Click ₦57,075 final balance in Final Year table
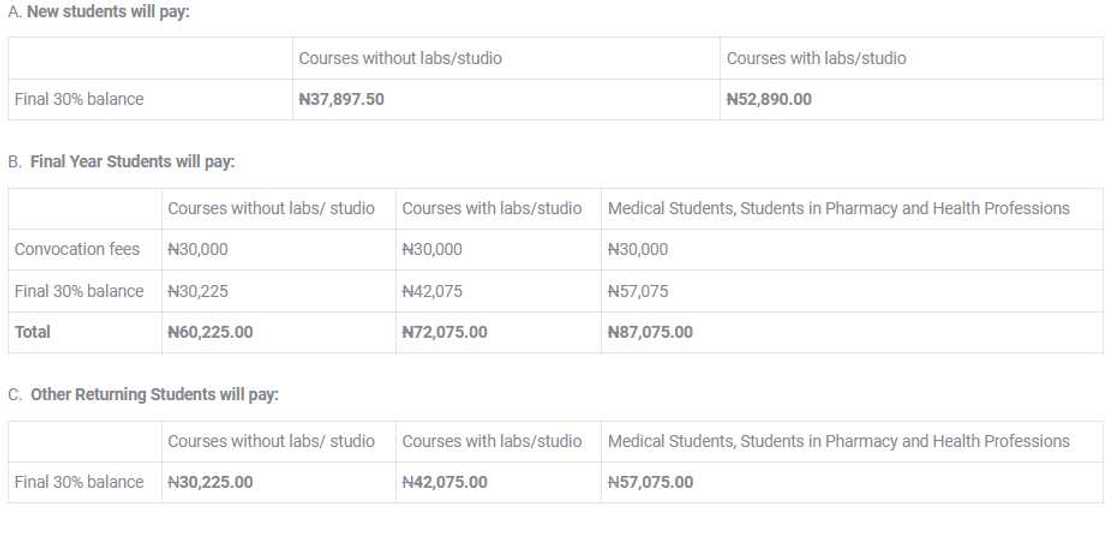The height and width of the screenshot is (537, 1120). point(638,291)
